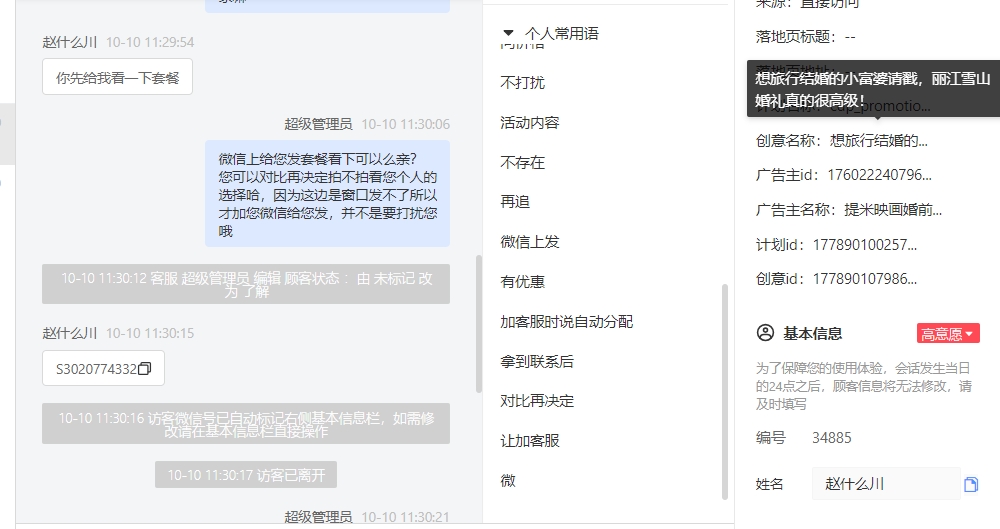Click the 广告主id value 176022240796...
This screenshot has width=1000, height=529.
(879, 175)
